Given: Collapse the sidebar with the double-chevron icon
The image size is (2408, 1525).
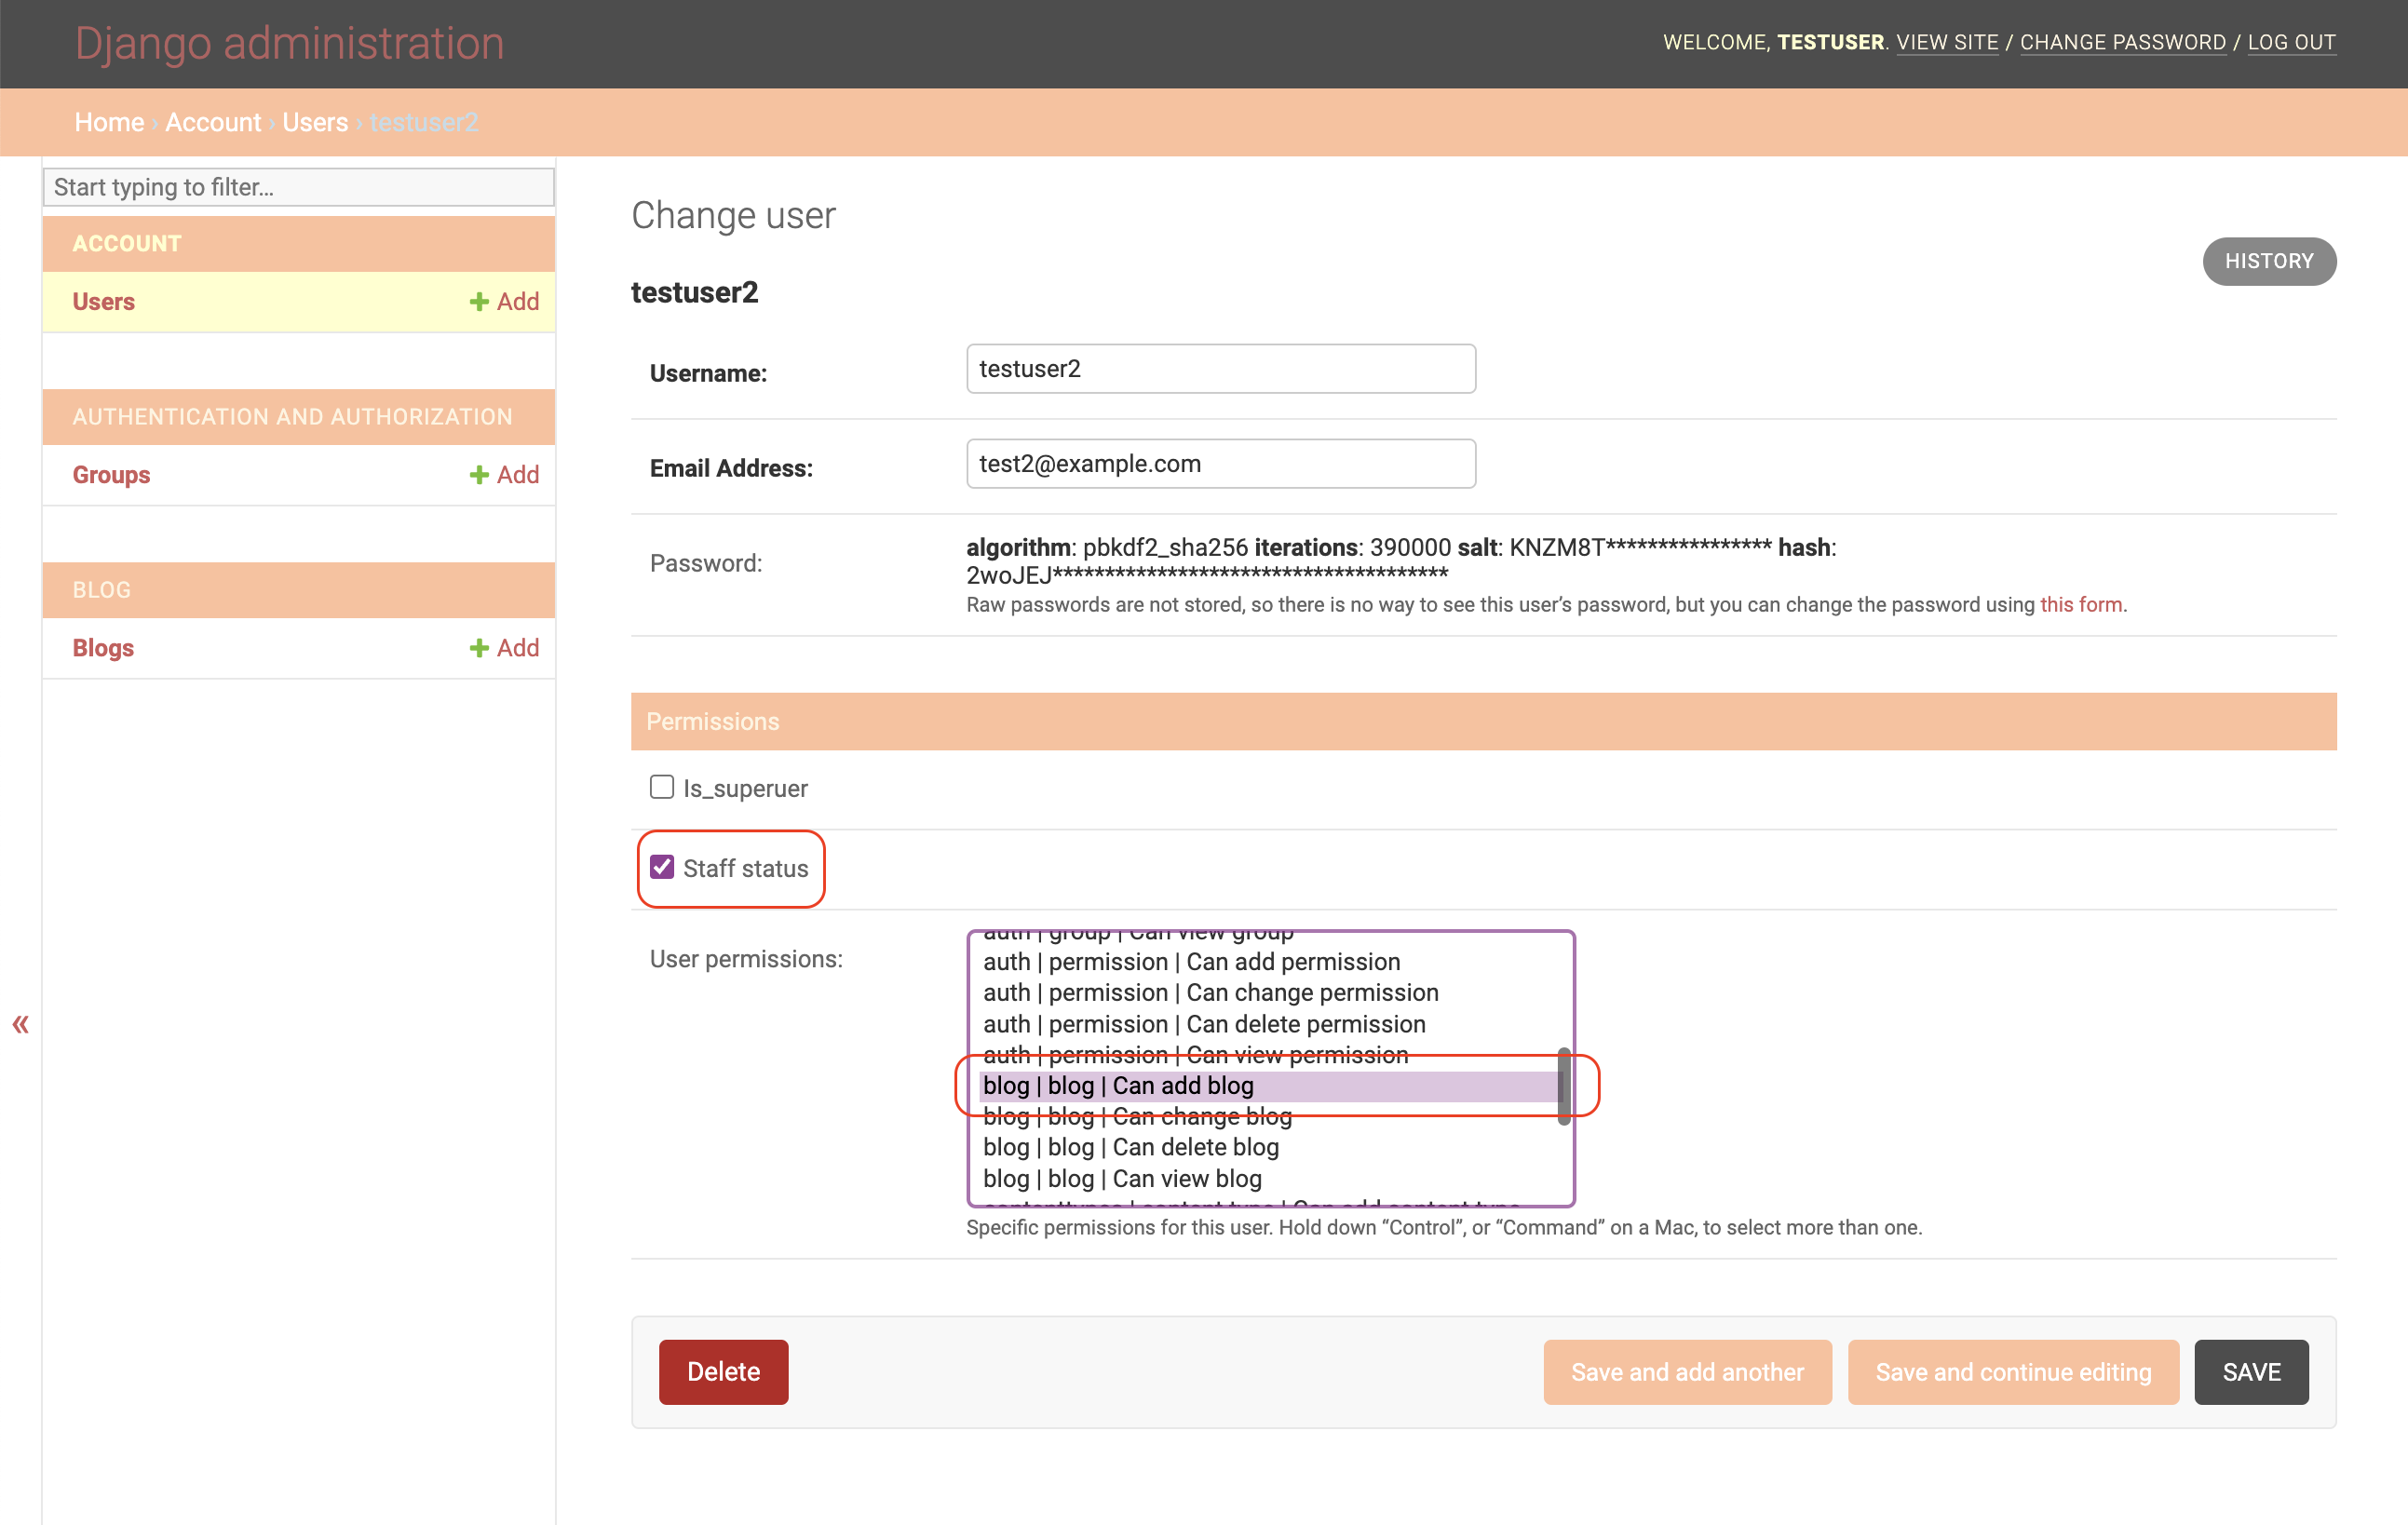Looking at the screenshot, I should pos(21,1024).
